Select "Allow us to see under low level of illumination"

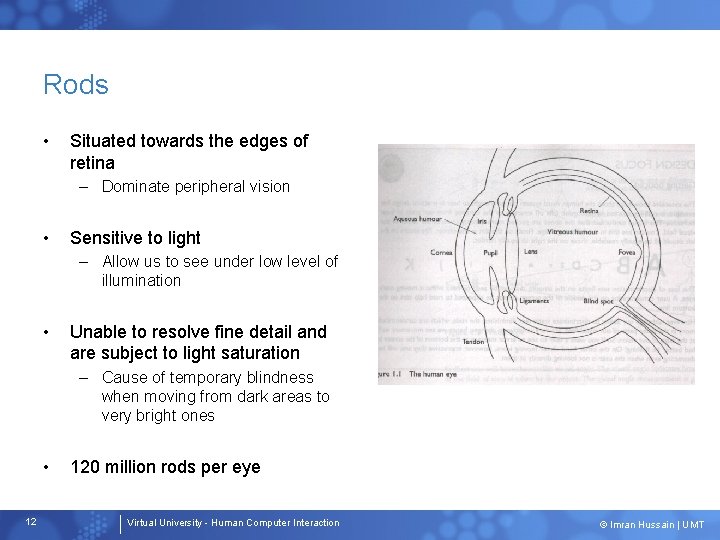pos(220,270)
